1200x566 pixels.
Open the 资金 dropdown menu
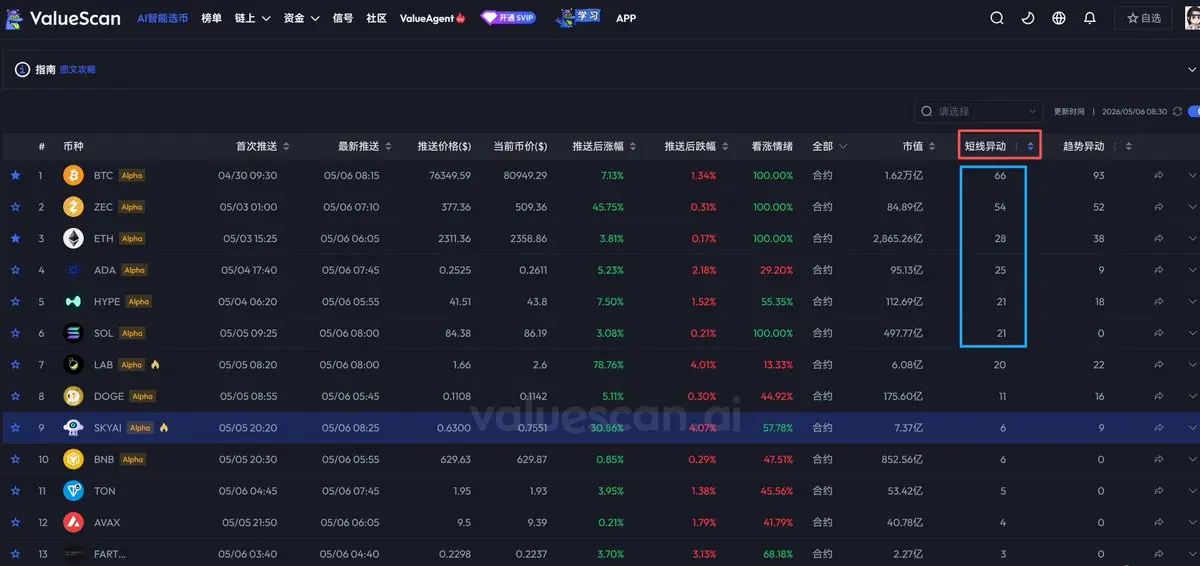(302, 18)
